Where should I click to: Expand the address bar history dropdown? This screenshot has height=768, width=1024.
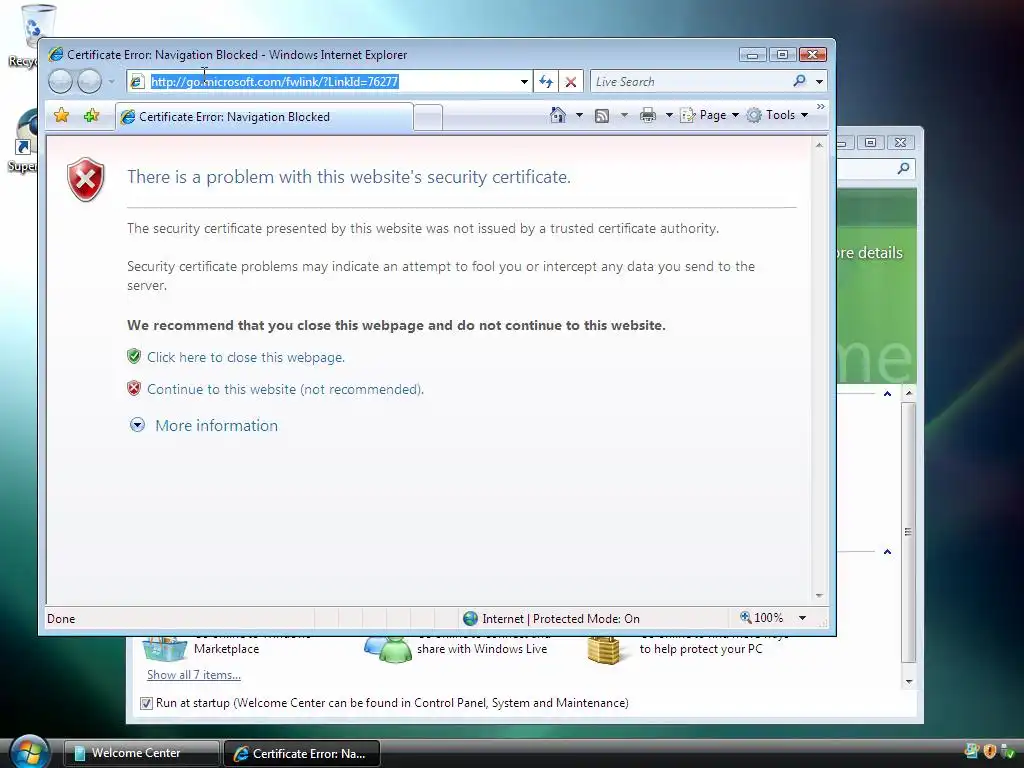[524, 82]
